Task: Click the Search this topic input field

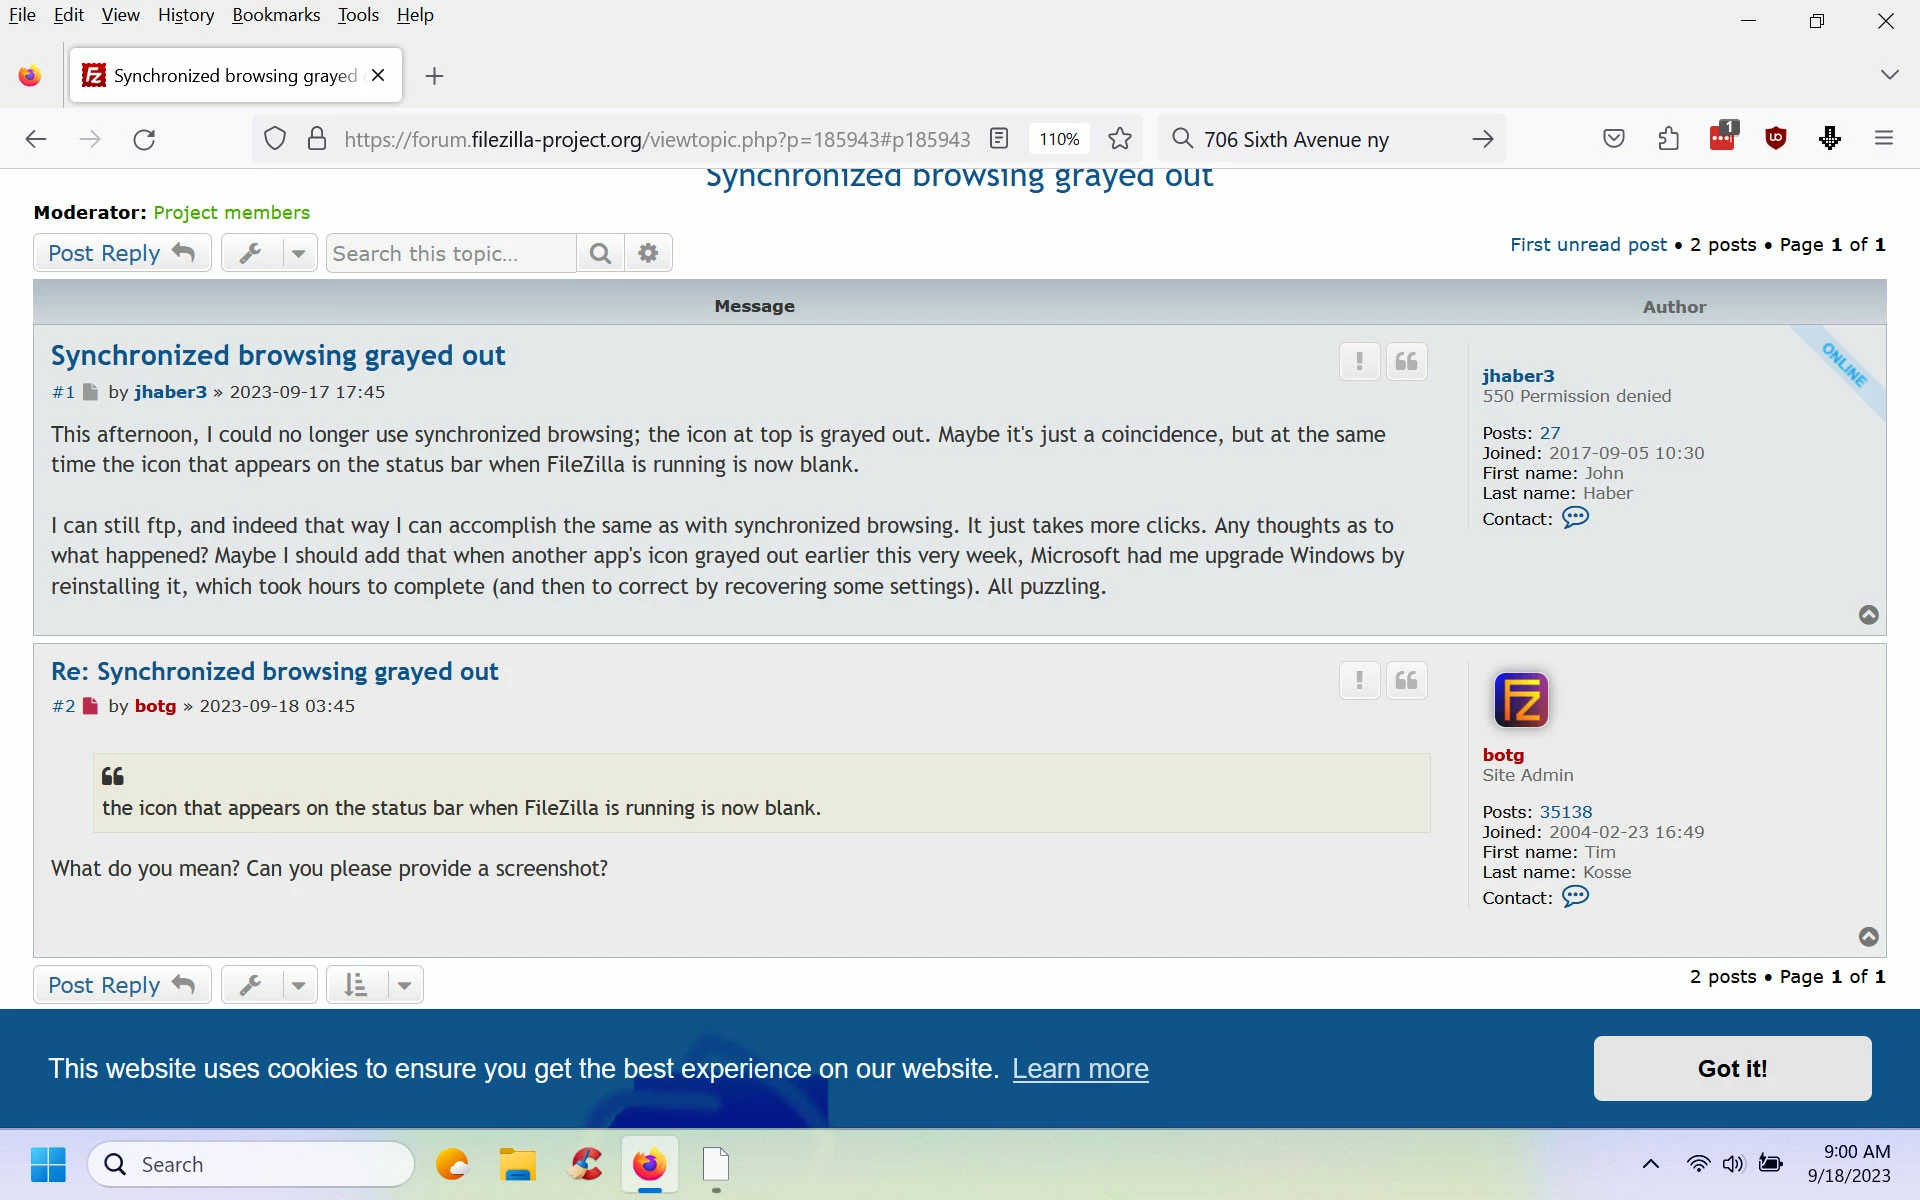Action: [x=452, y=253]
